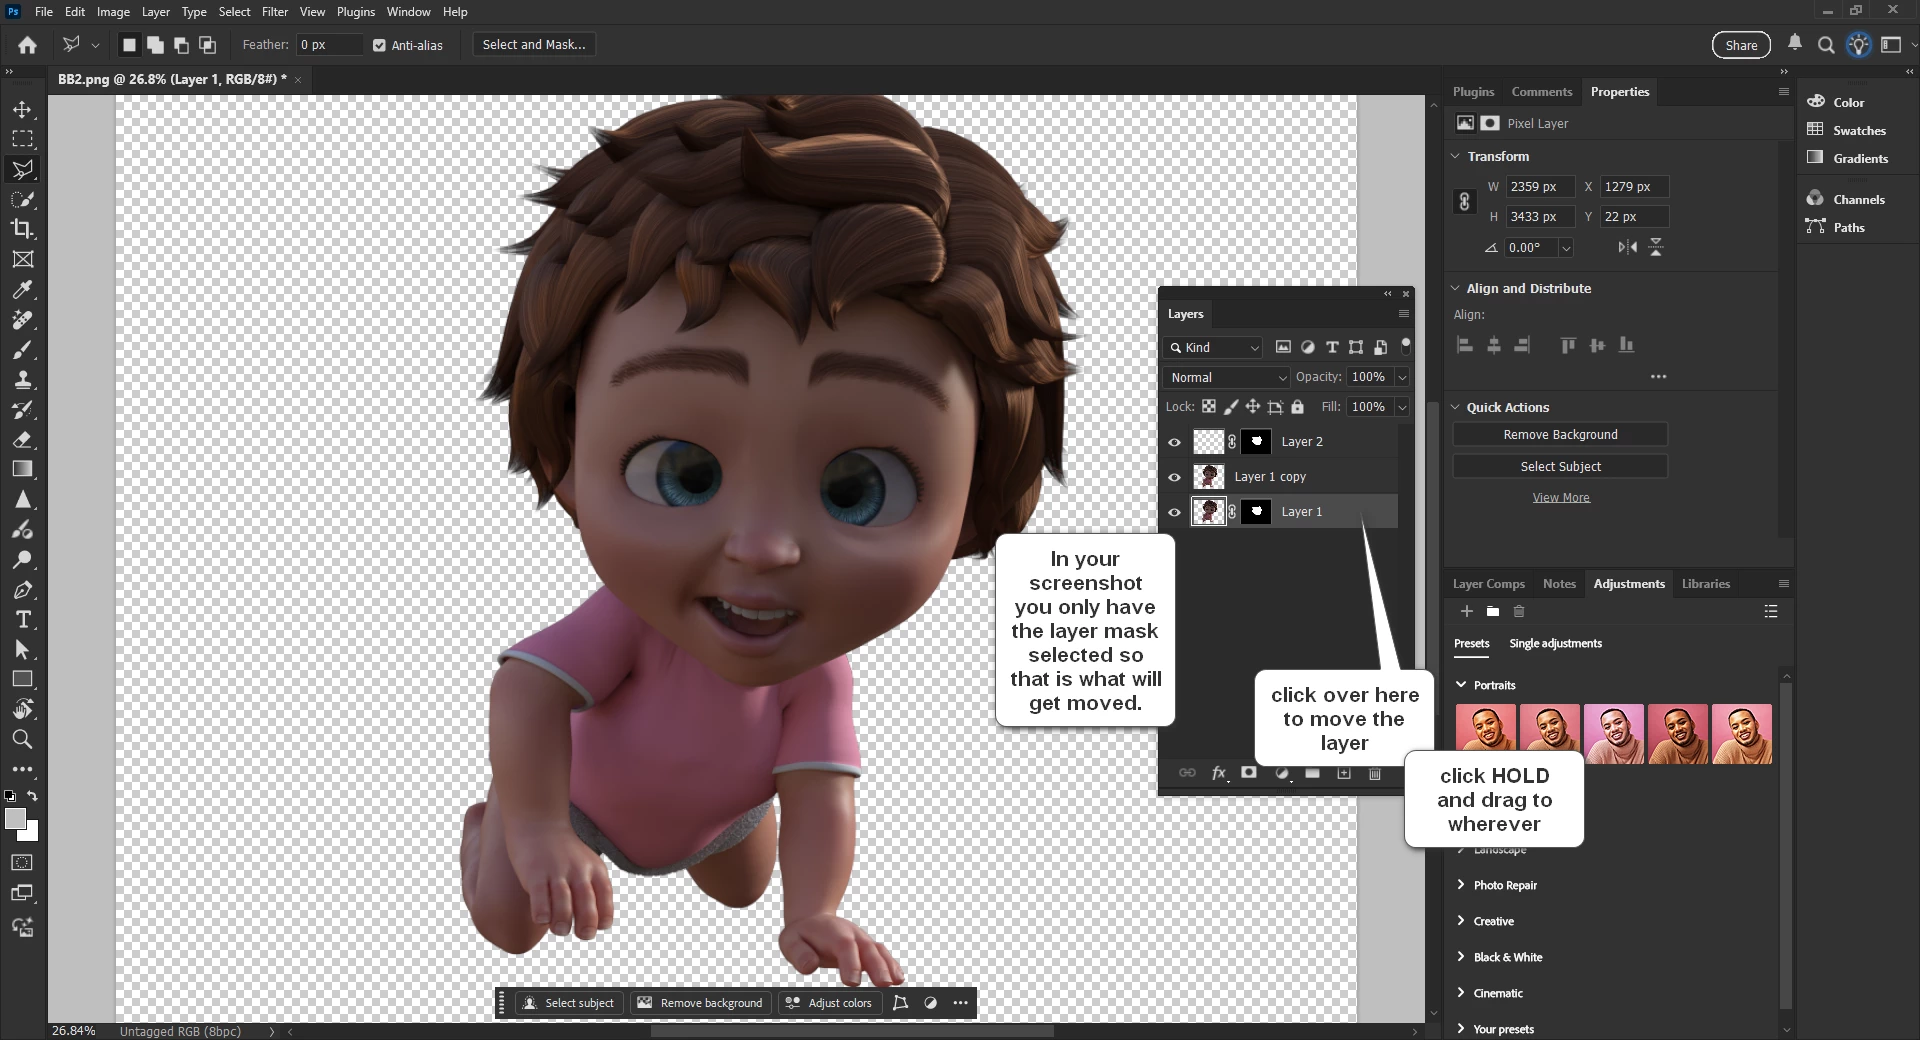Delete layer using Layers panel trash icon
Image resolution: width=1920 pixels, height=1040 pixels.
click(1375, 773)
